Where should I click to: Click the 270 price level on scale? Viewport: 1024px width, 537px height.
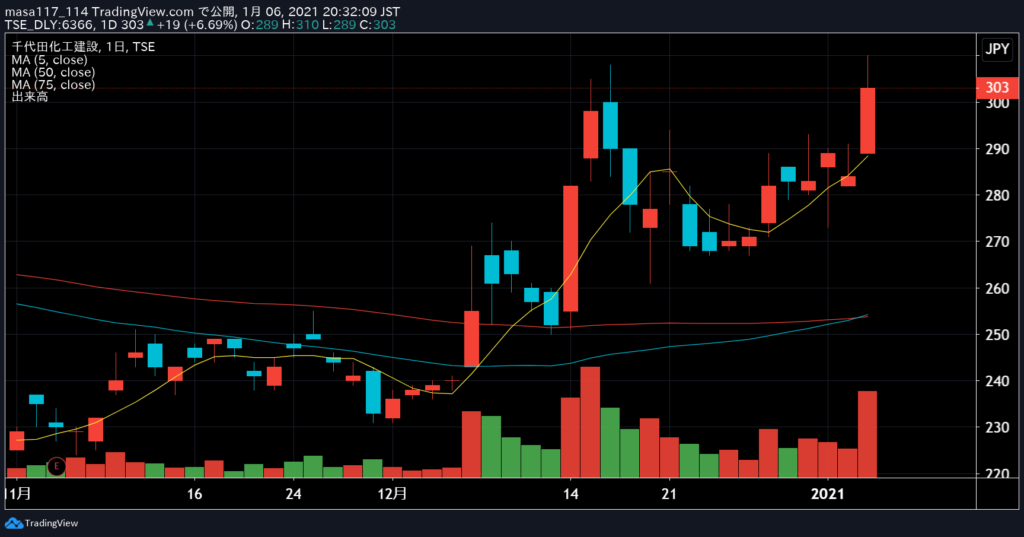click(x=997, y=242)
